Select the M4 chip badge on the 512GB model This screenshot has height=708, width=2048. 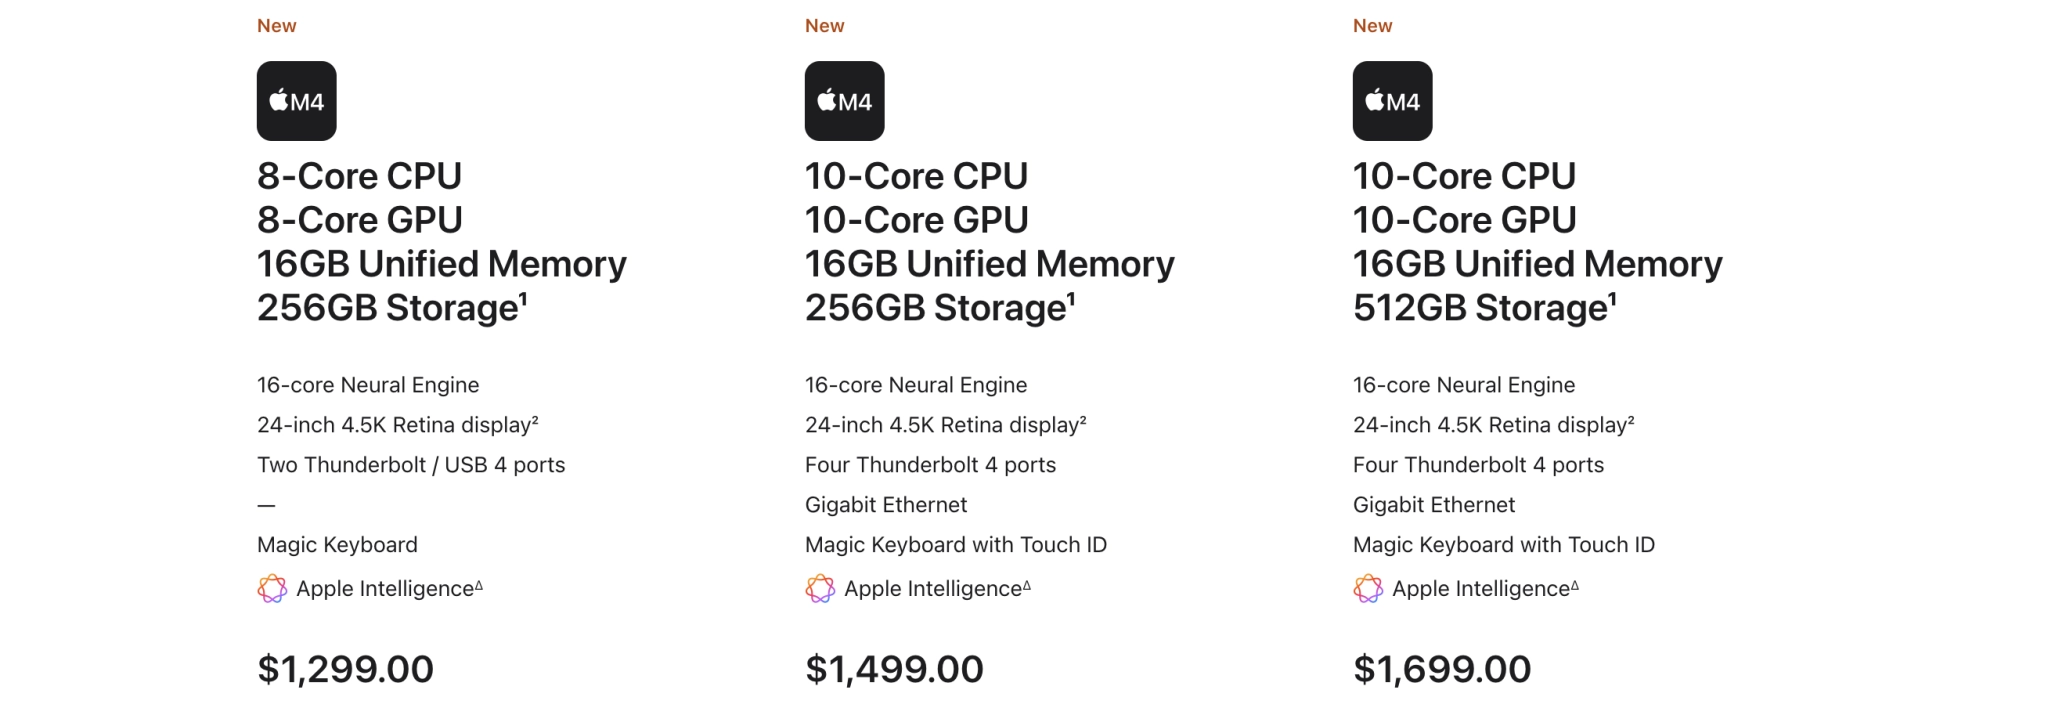(x=1392, y=101)
